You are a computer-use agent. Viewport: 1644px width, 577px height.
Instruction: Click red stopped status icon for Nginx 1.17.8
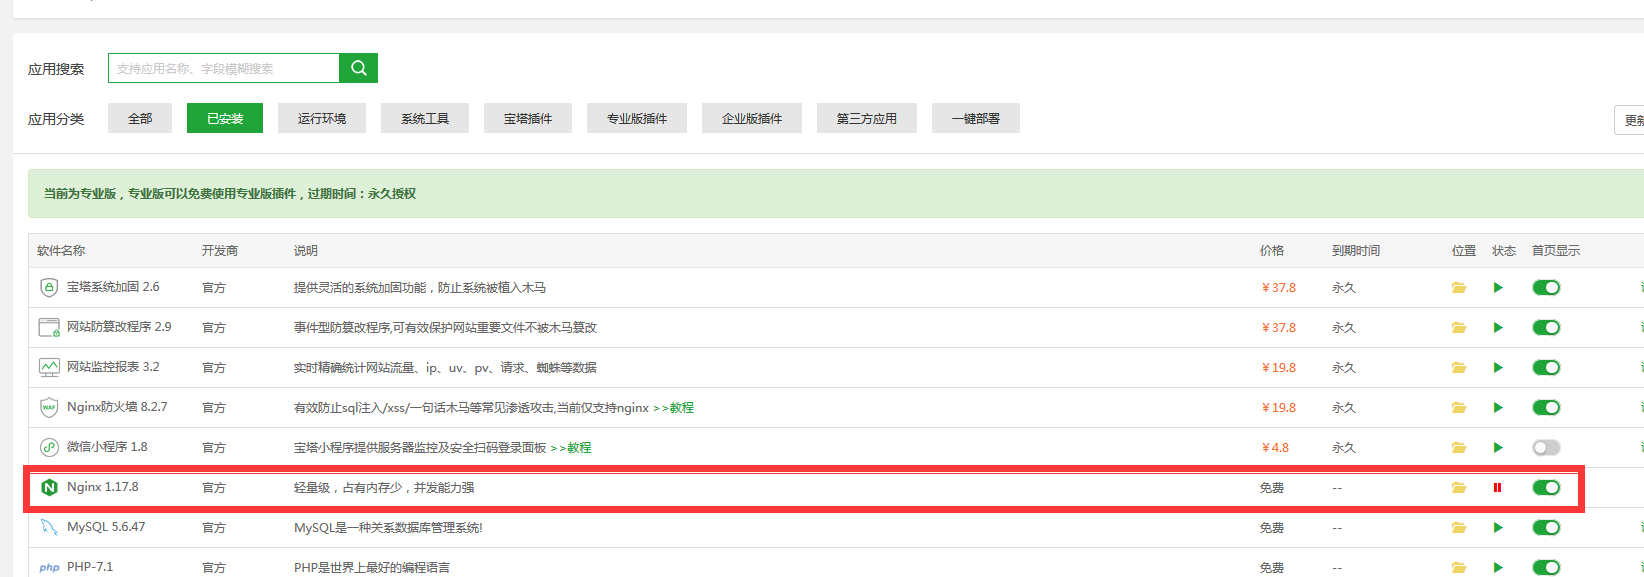(x=1497, y=488)
